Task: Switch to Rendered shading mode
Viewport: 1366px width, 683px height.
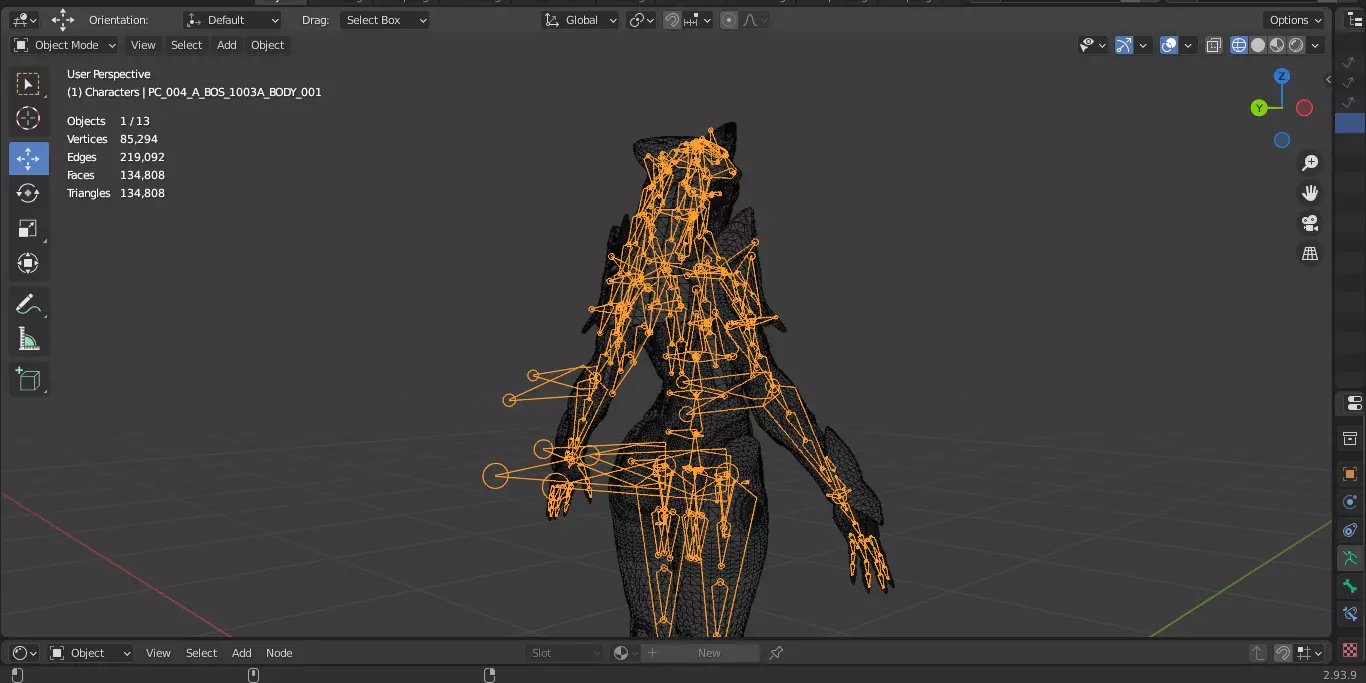Action: click(1296, 45)
